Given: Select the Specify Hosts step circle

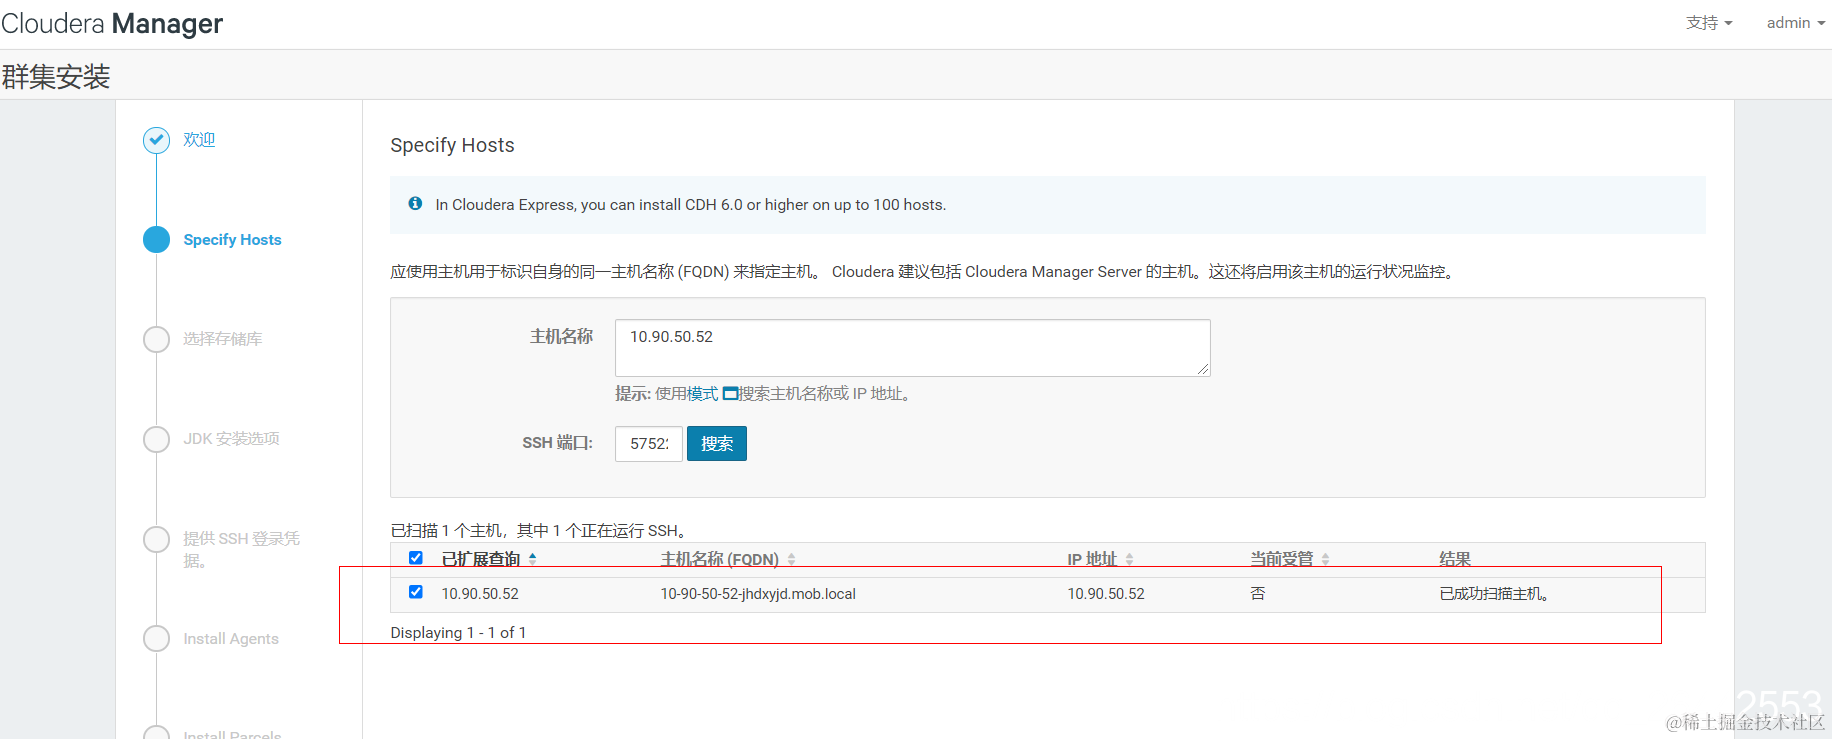Looking at the screenshot, I should pyautogui.click(x=156, y=239).
